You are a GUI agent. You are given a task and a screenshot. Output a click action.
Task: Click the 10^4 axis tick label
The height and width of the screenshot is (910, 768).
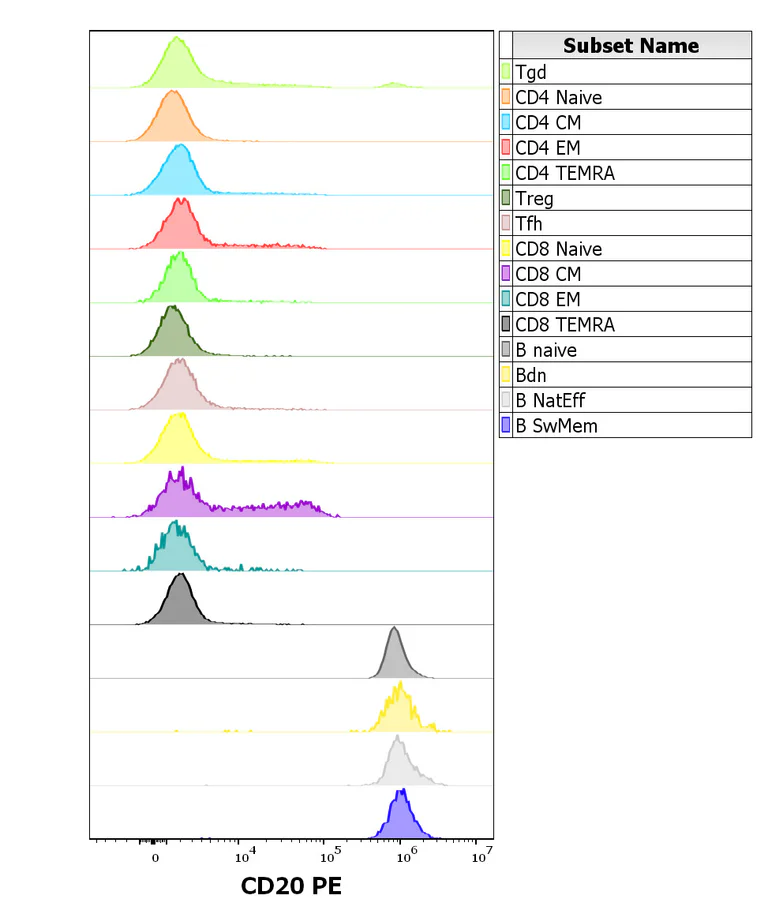tap(245, 855)
